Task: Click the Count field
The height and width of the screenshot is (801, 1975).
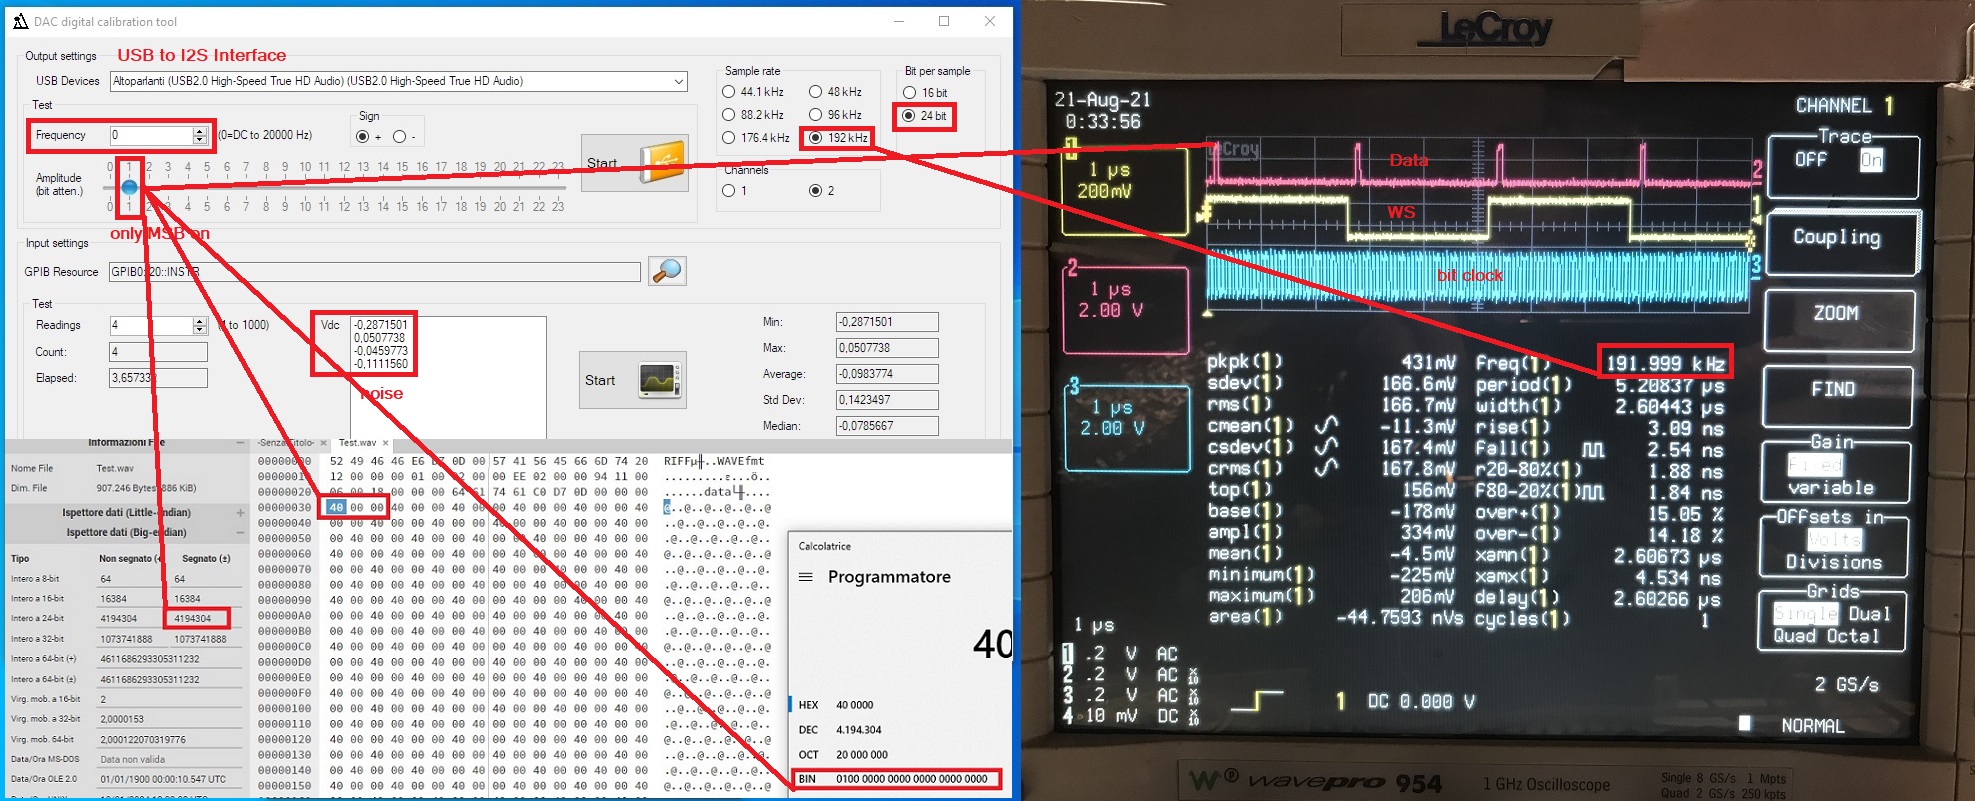Action: 158,352
